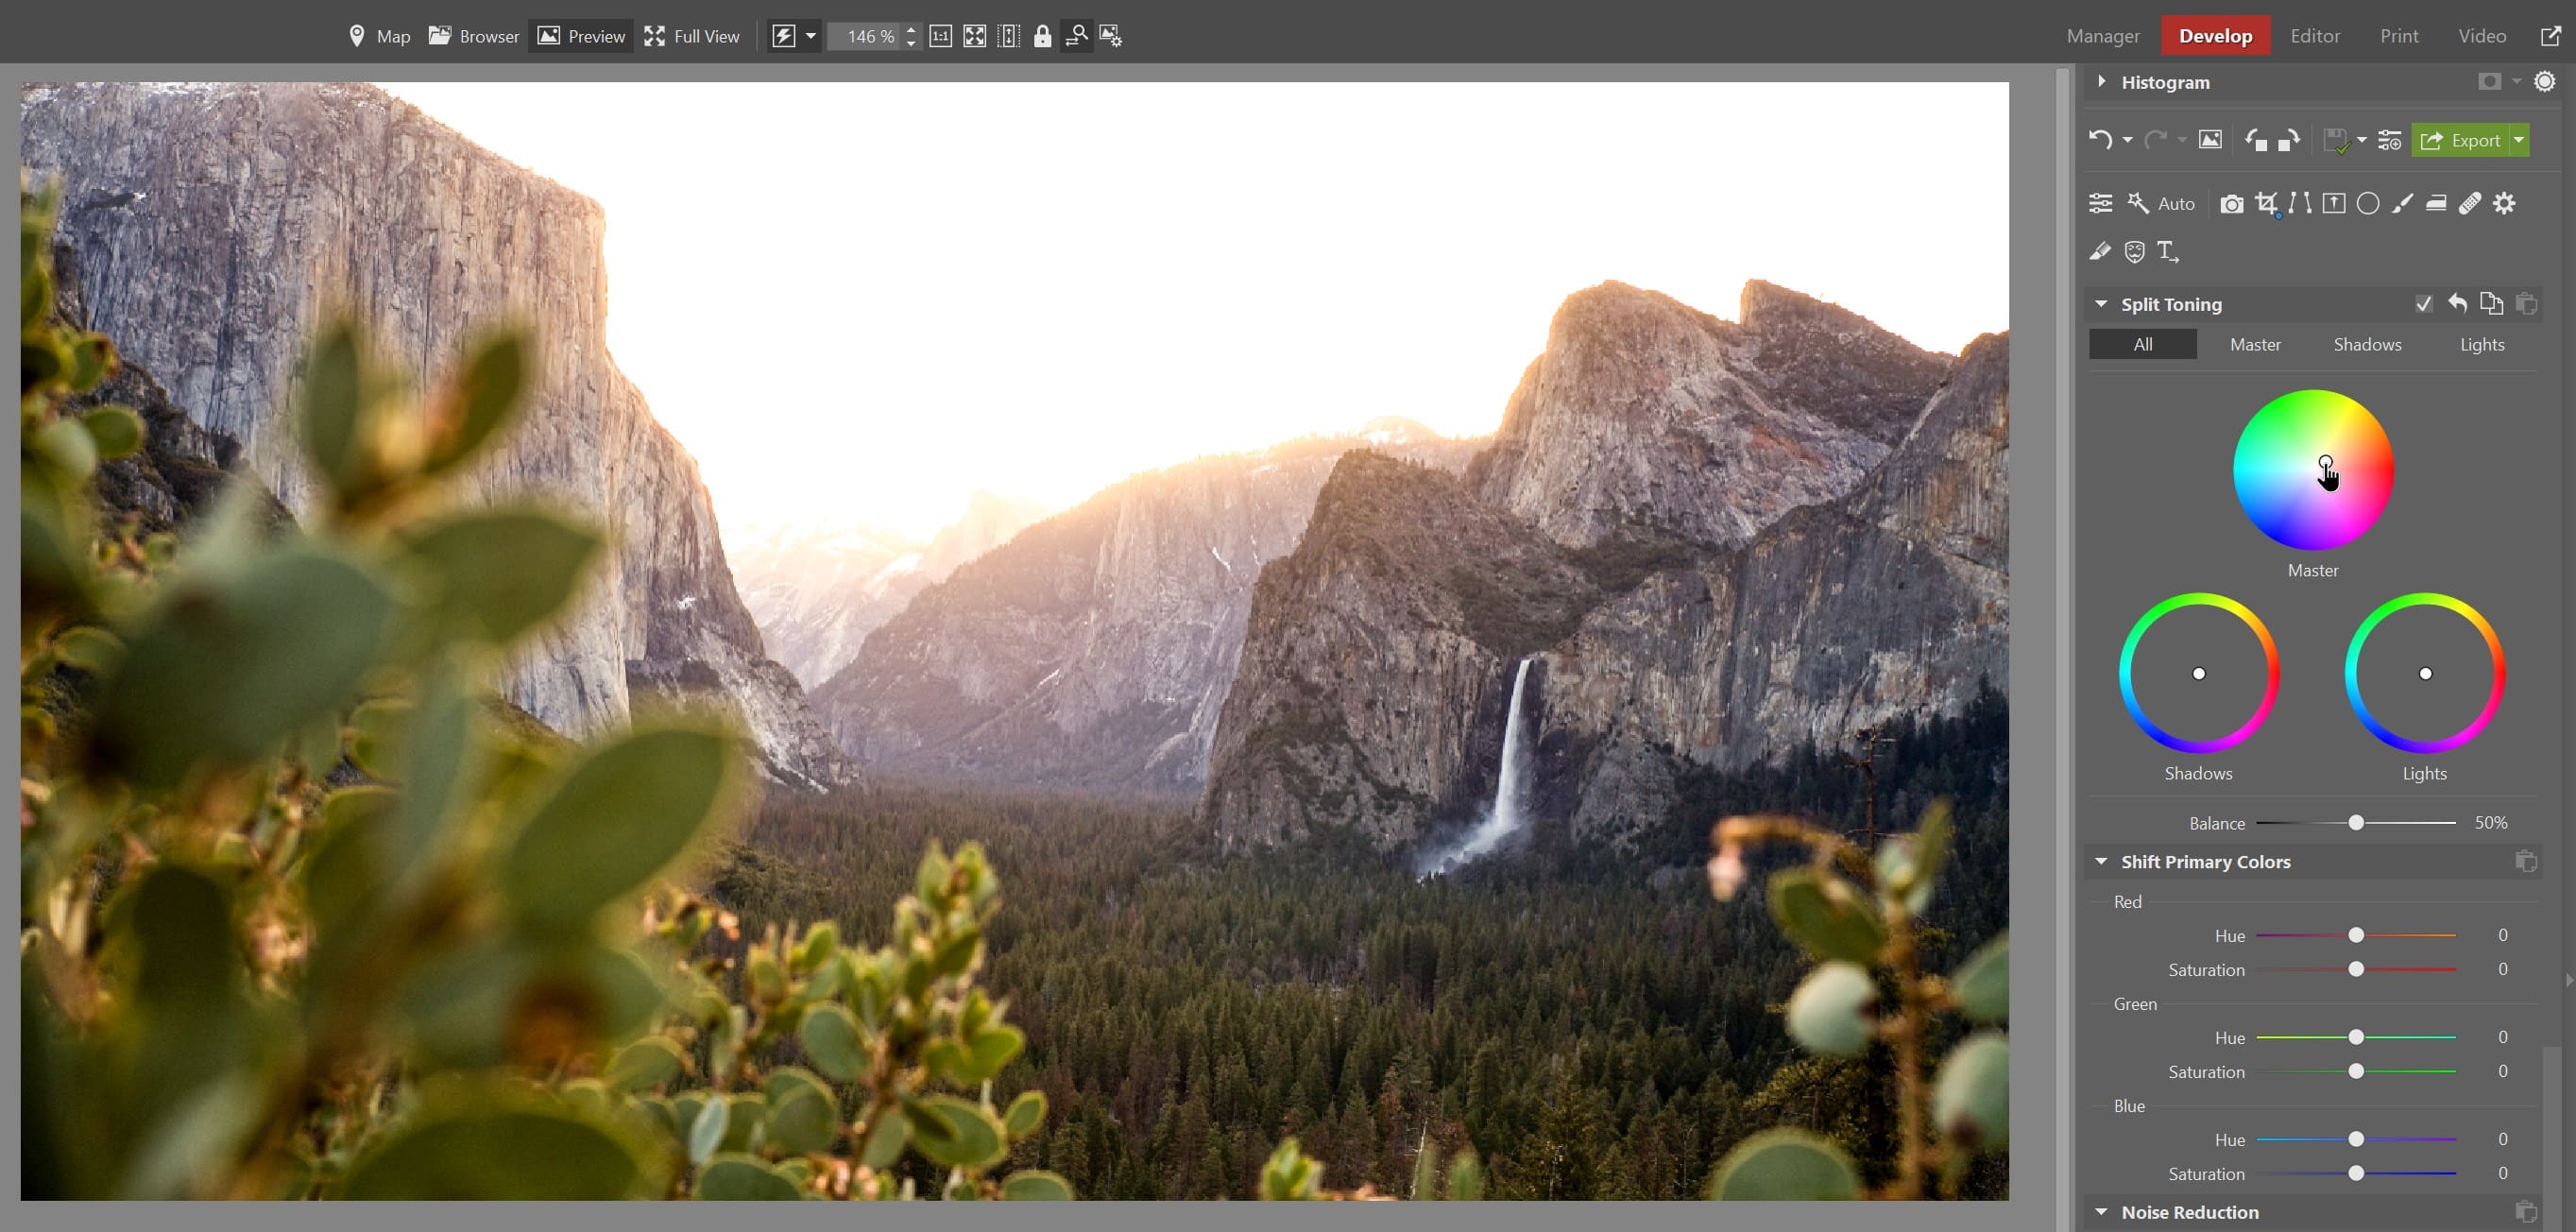Go to the Print module
Viewport: 2576px width, 1232px height.
click(2398, 36)
